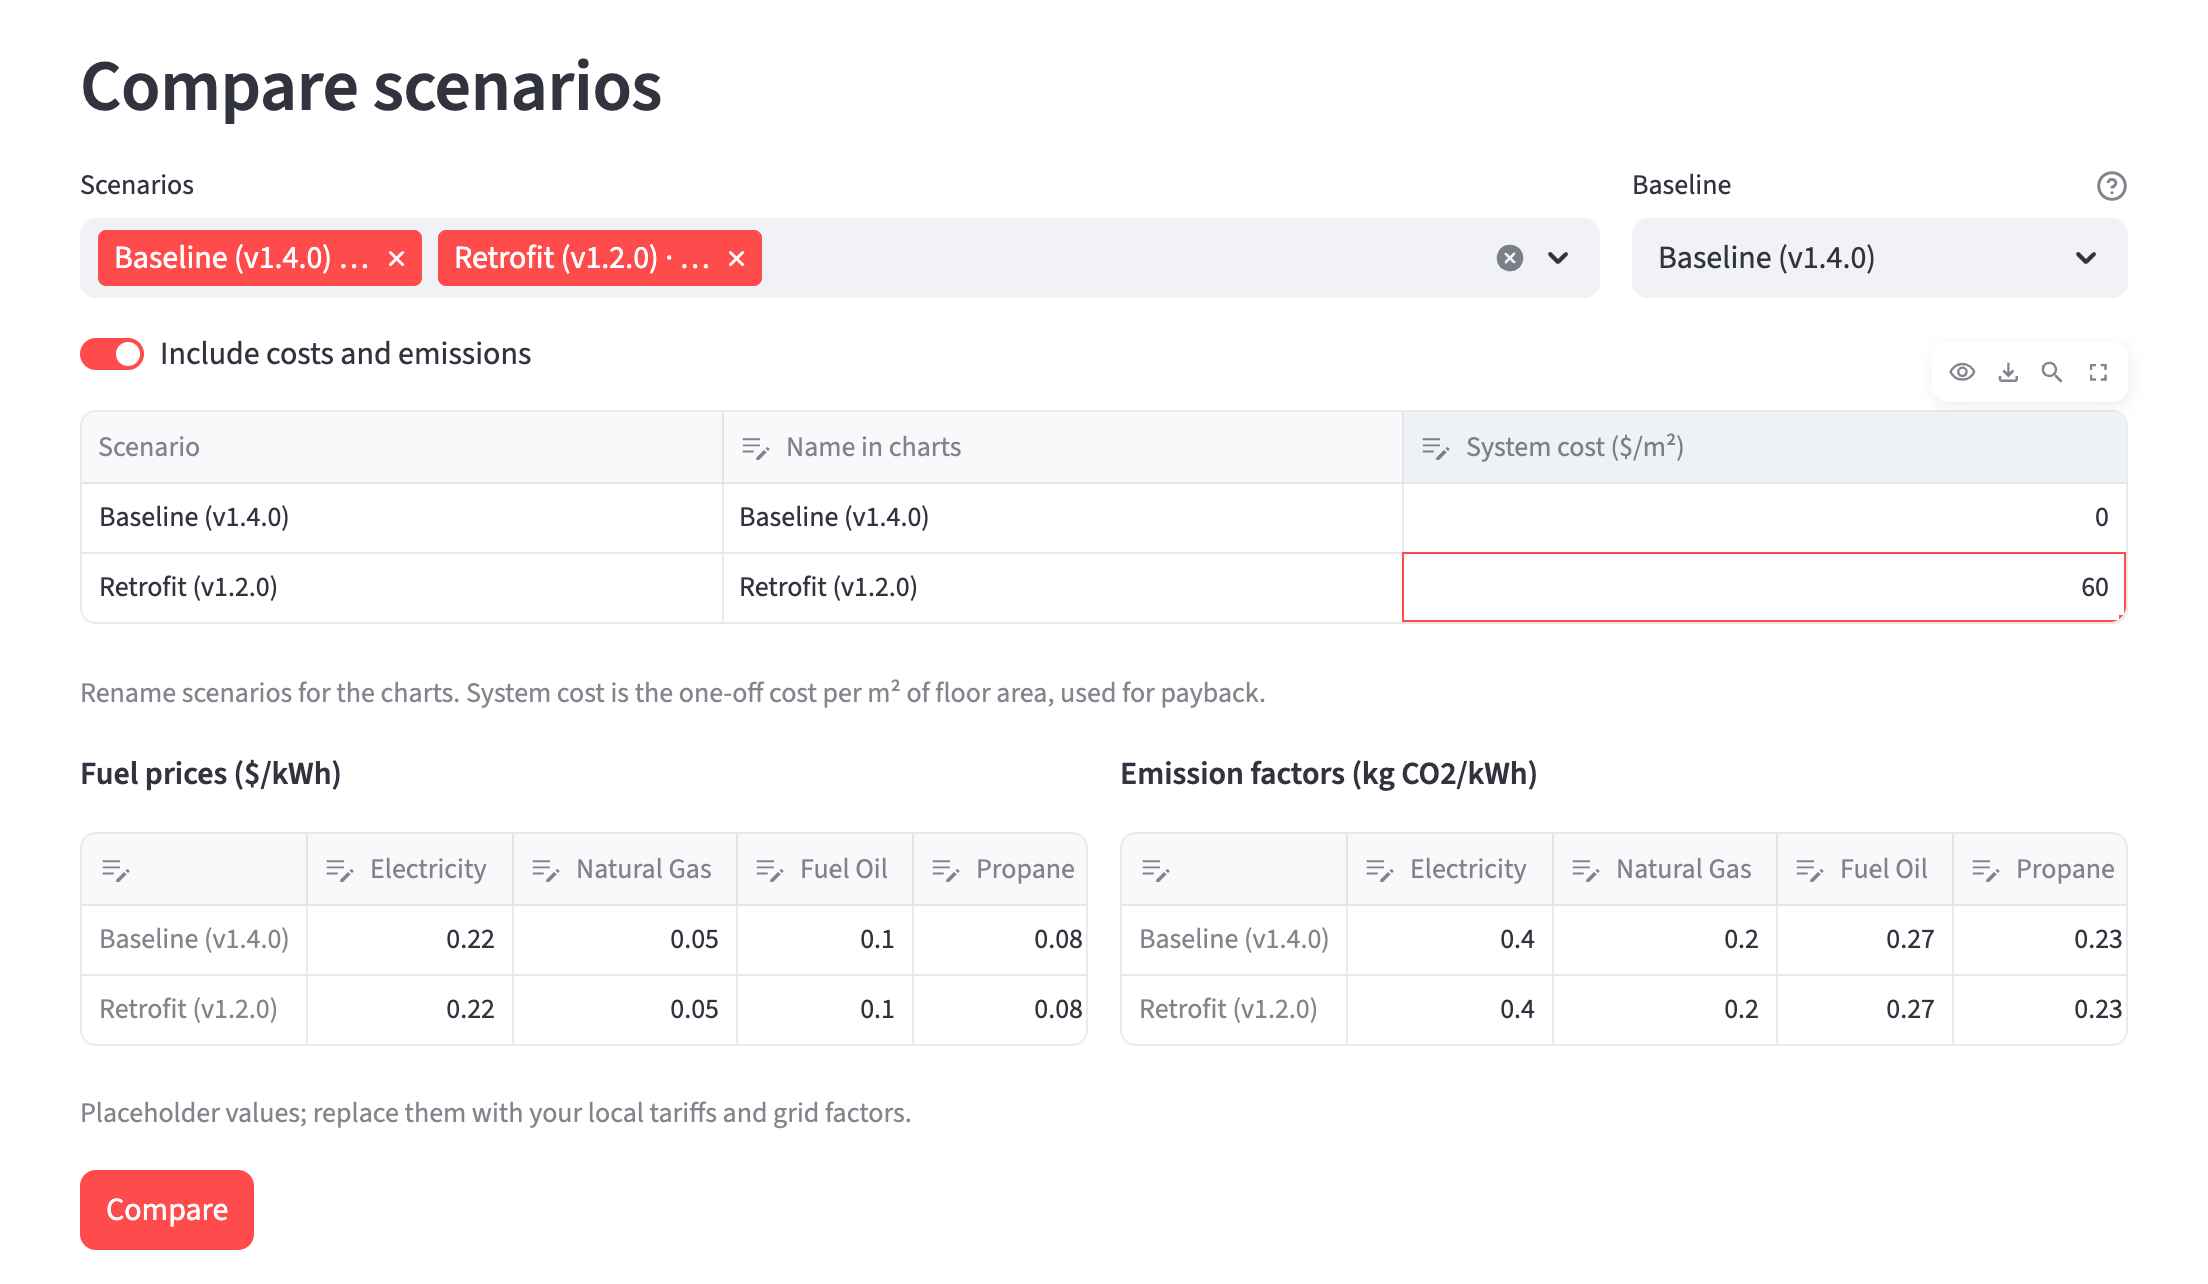Click the System cost column header
Viewport: 2208px width, 1284px height.
pos(1765,447)
